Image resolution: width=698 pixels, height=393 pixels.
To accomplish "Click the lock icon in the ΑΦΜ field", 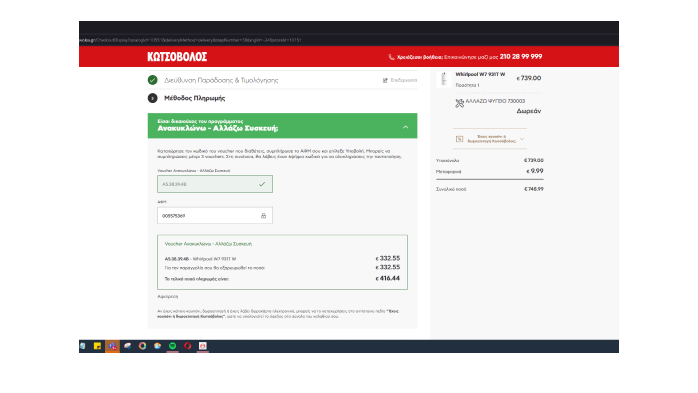I will tap(263, 216).
